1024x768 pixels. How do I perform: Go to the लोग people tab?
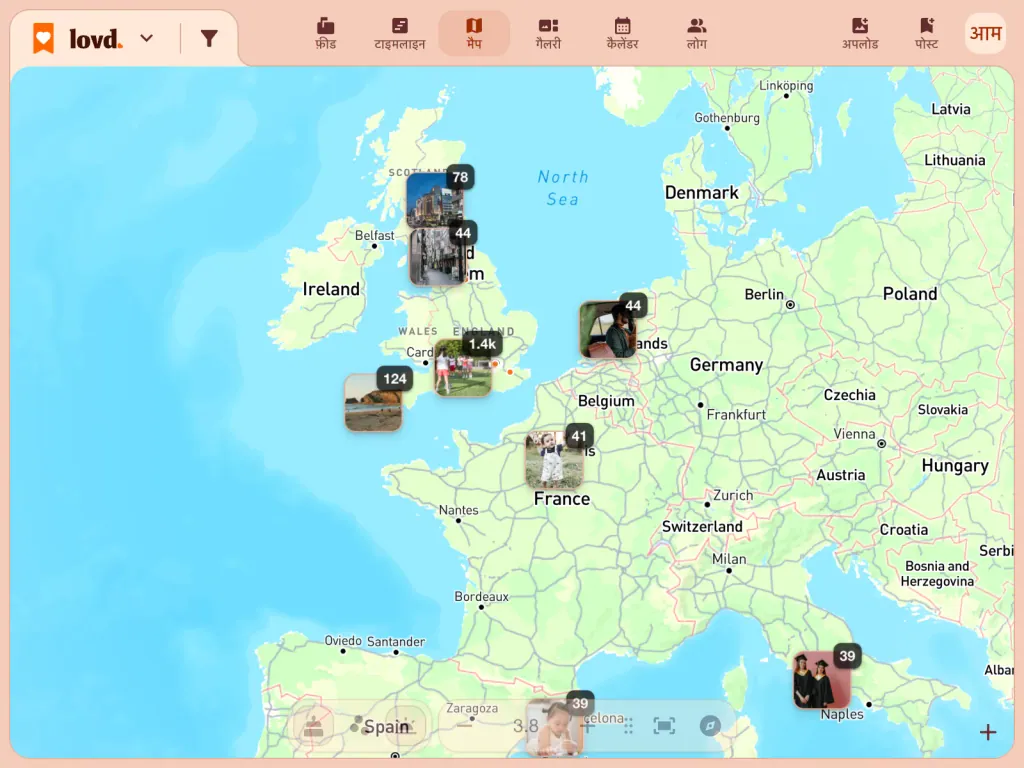coord(697,33)
